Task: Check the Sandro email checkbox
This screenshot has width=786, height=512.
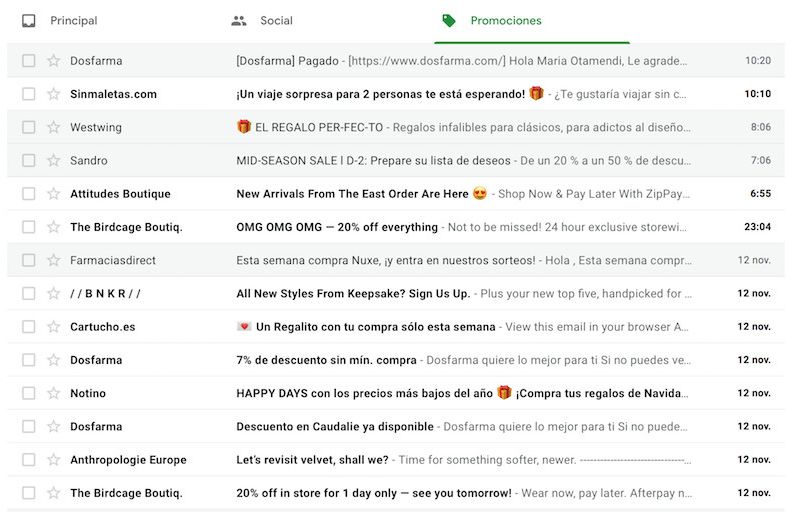Action: point(29,160)
